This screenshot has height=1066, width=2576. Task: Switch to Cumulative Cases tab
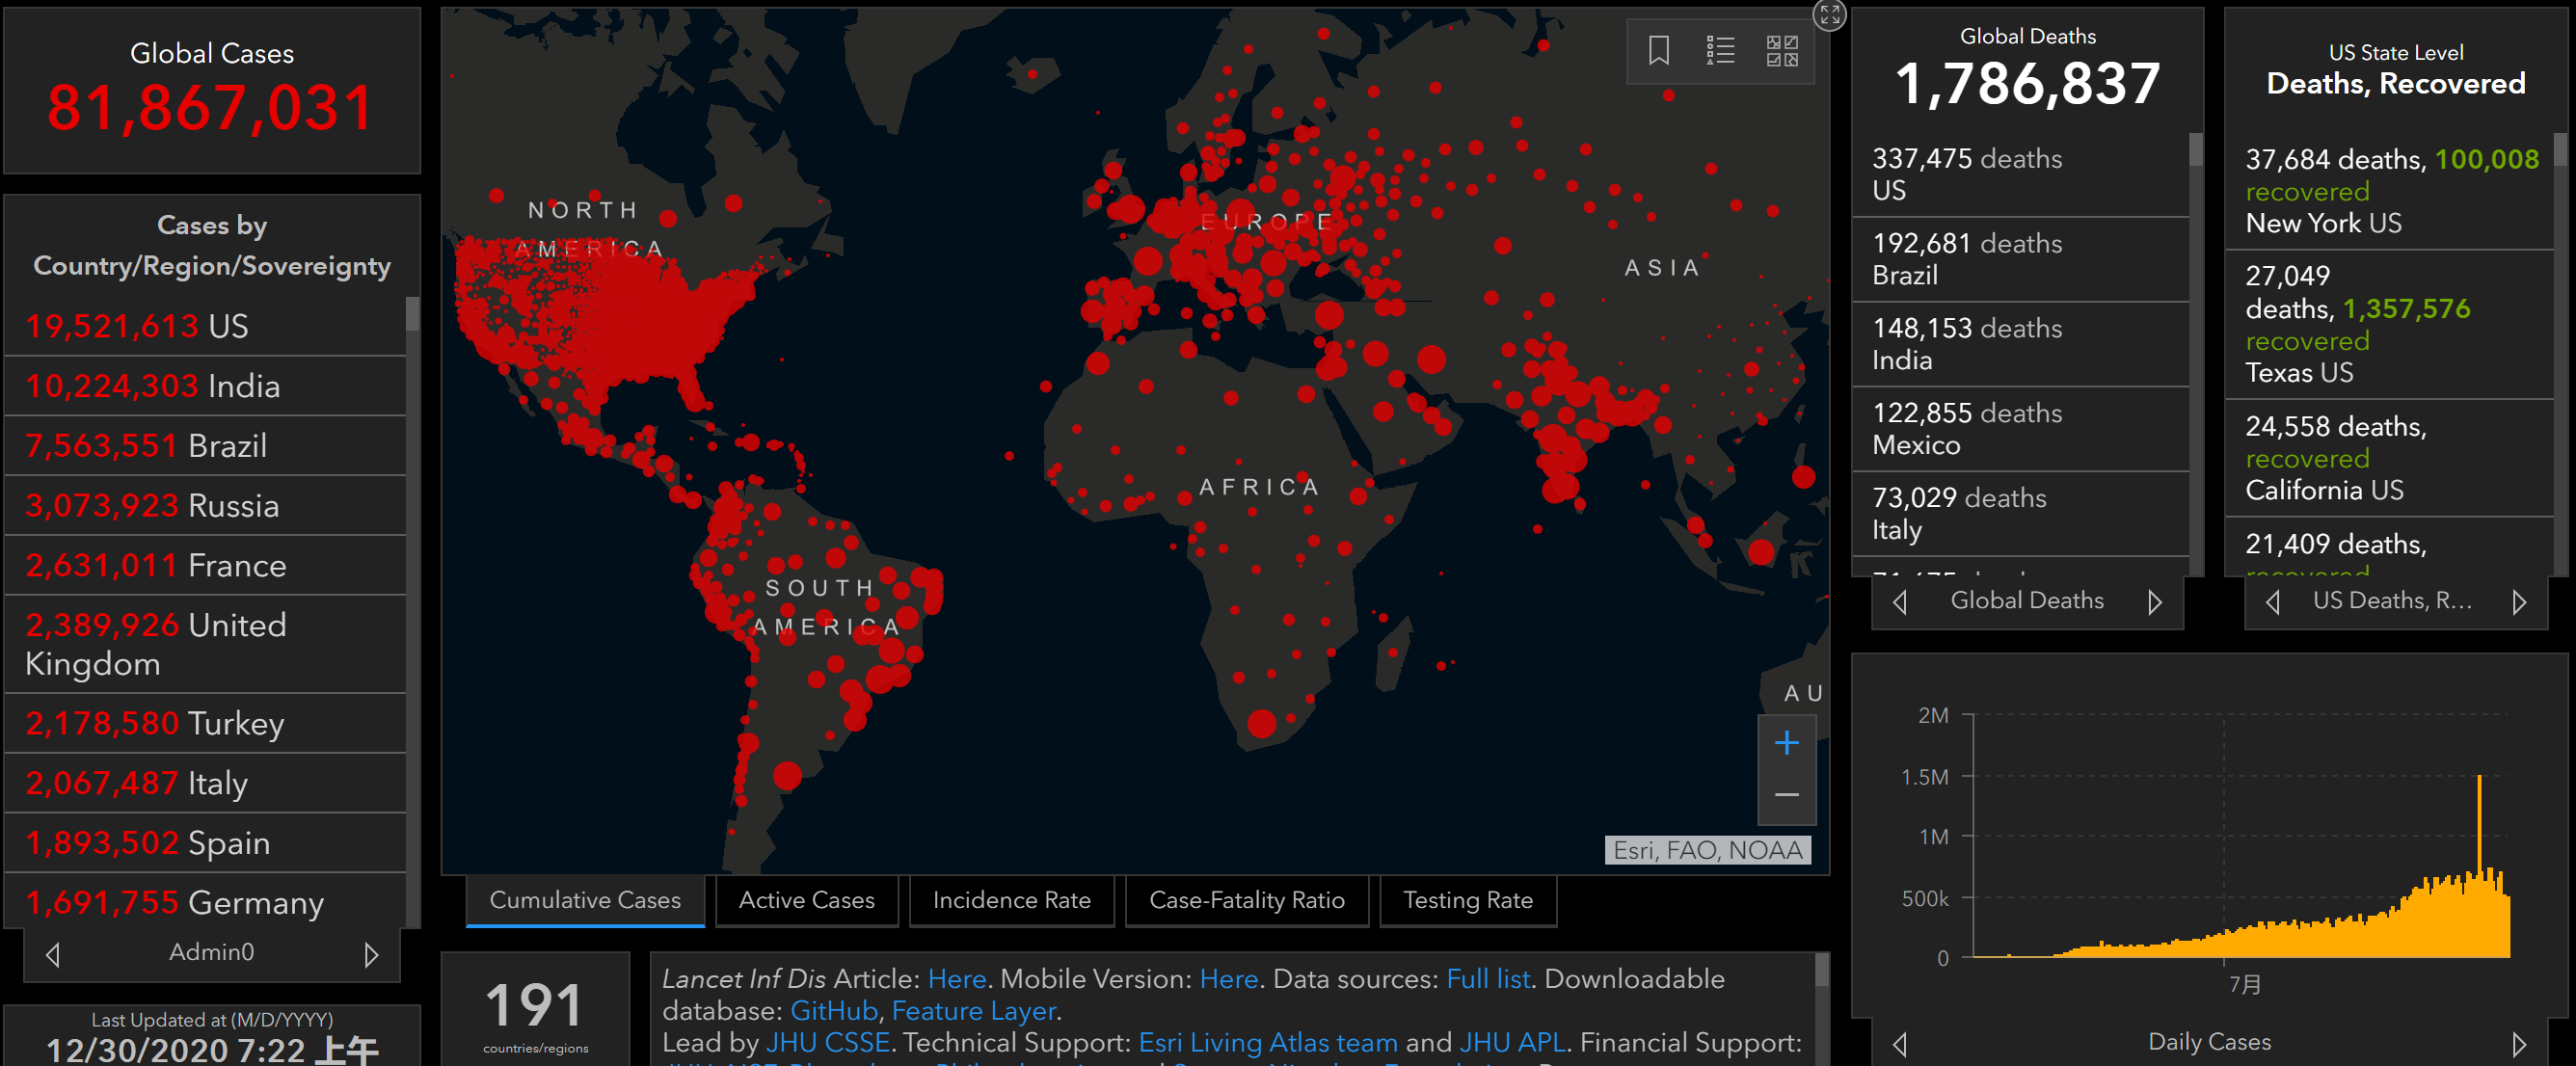coord(585,900)
